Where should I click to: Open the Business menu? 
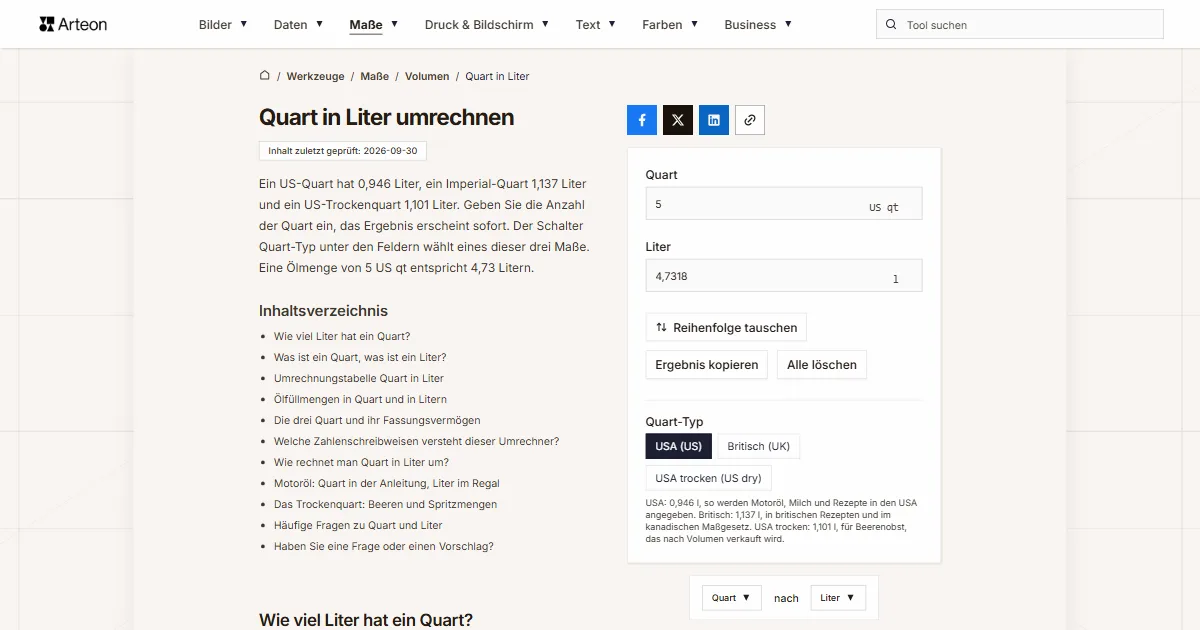click(758, 25)
